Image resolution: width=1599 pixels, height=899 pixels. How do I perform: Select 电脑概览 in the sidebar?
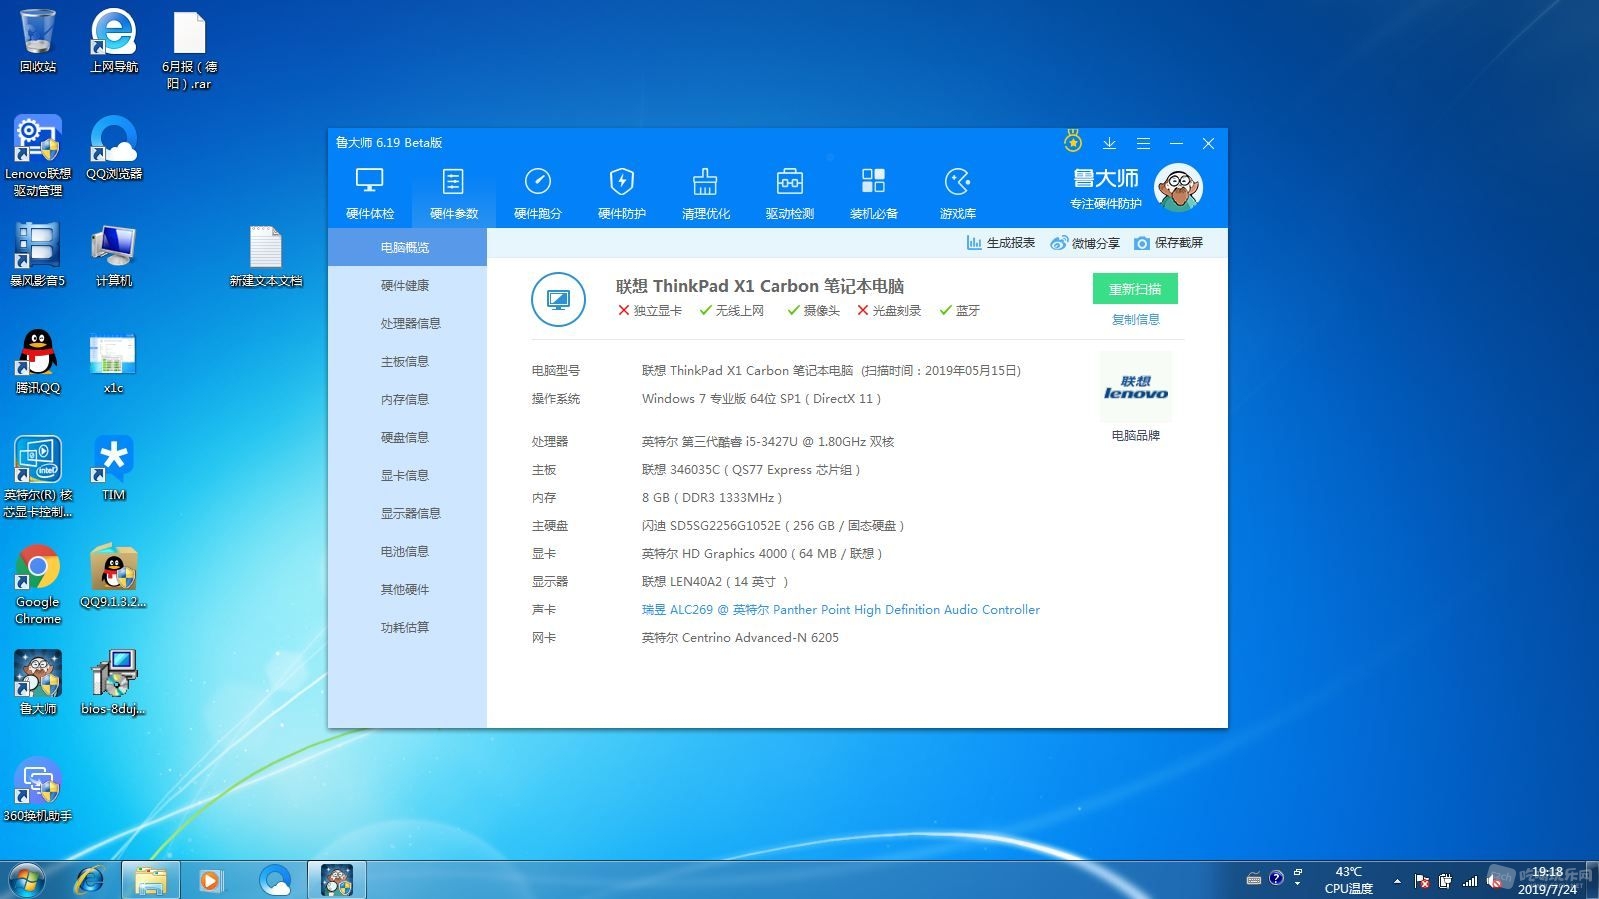point(407,247)
